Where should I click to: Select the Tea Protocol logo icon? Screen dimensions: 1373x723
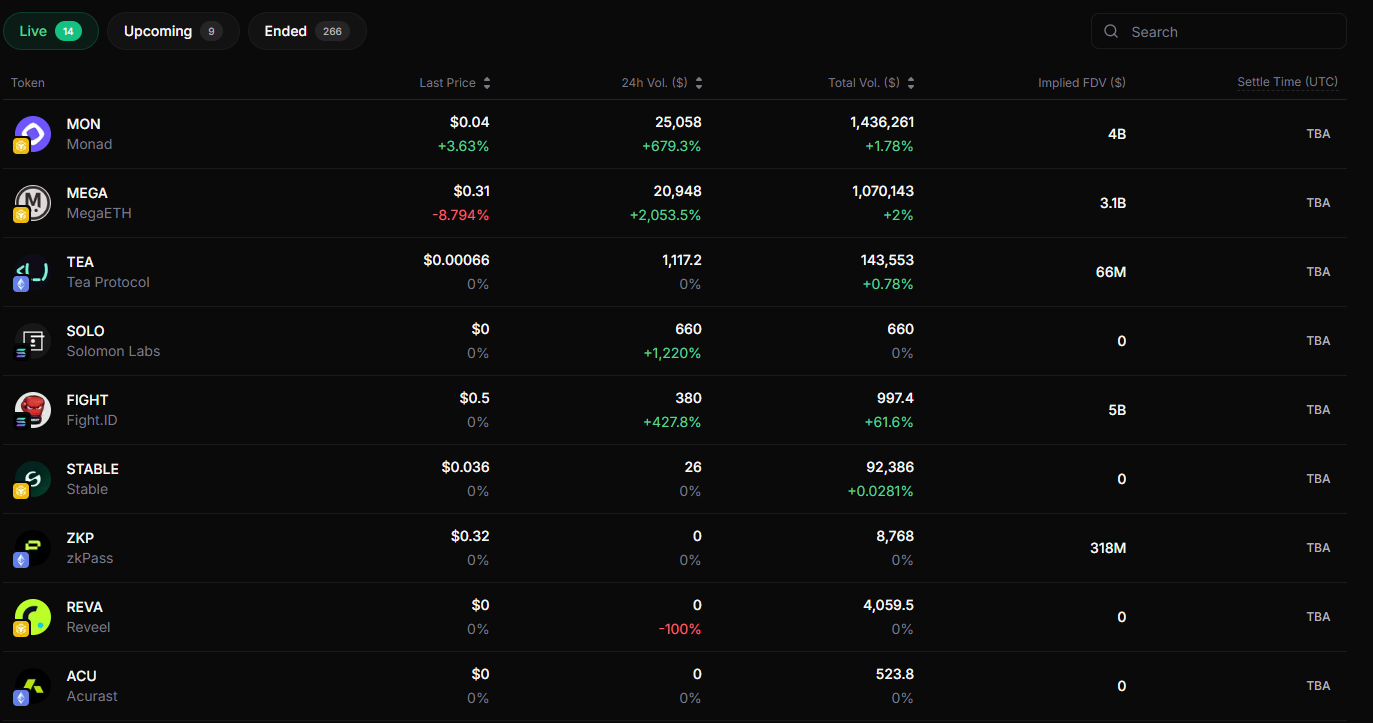pos(31,271)
